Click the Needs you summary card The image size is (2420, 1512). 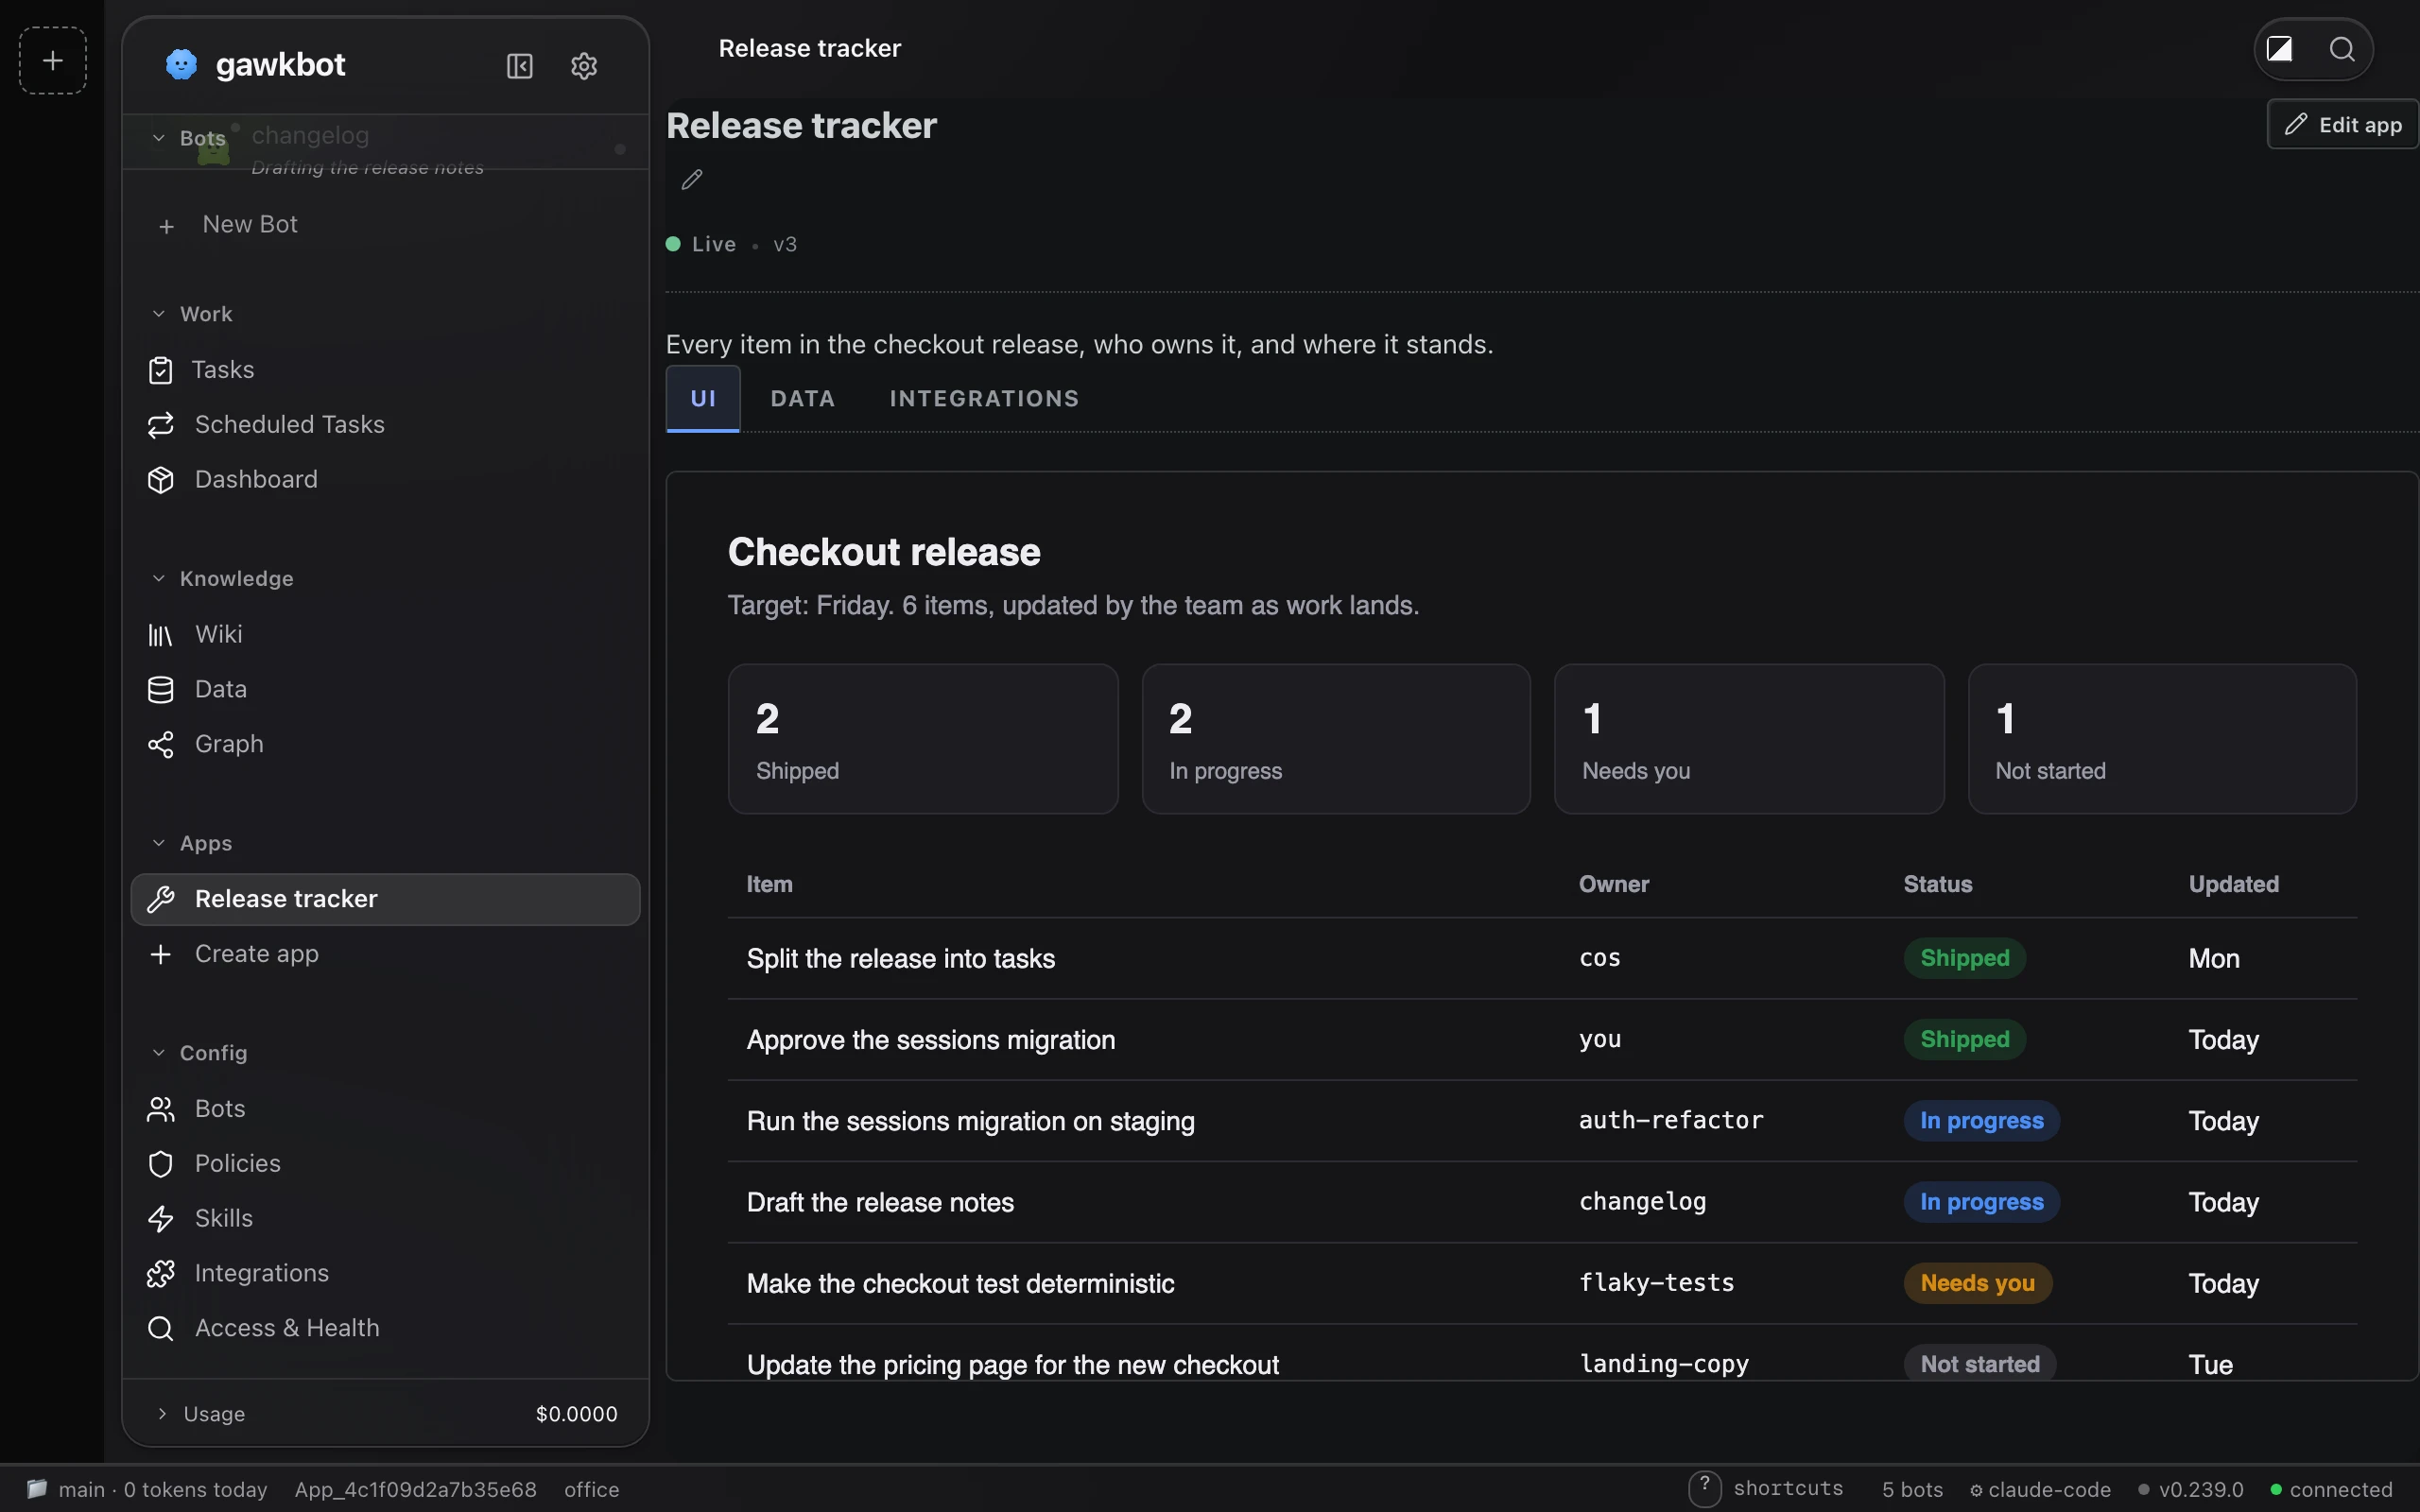(1750, 740)
